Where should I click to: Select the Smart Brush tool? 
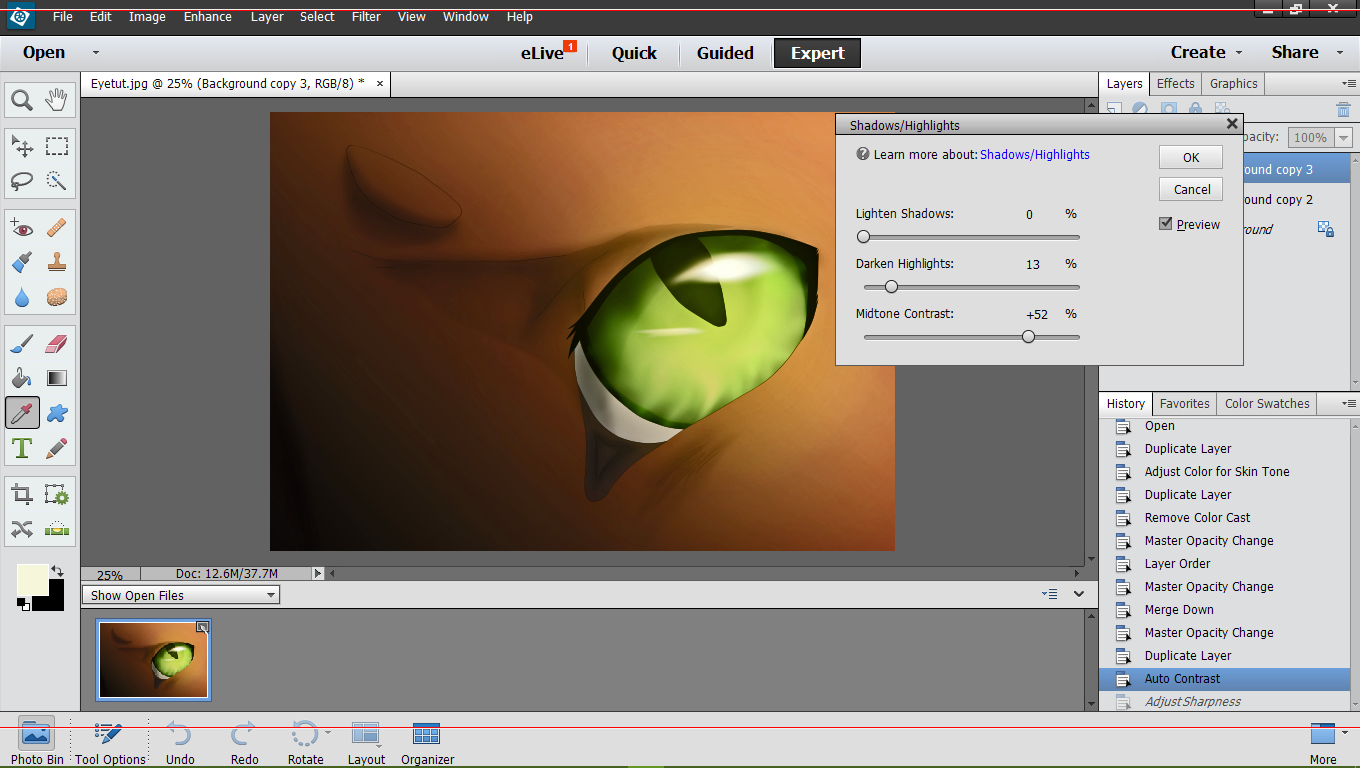click(22, 262)
